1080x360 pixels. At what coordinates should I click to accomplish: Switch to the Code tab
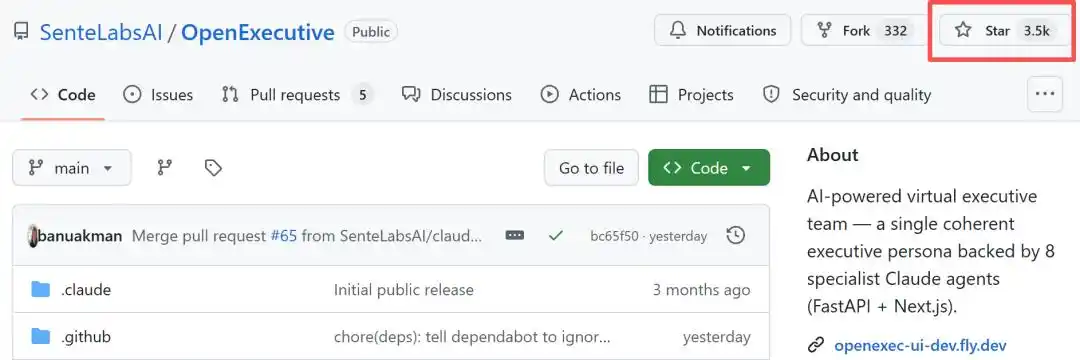point(63,94)
